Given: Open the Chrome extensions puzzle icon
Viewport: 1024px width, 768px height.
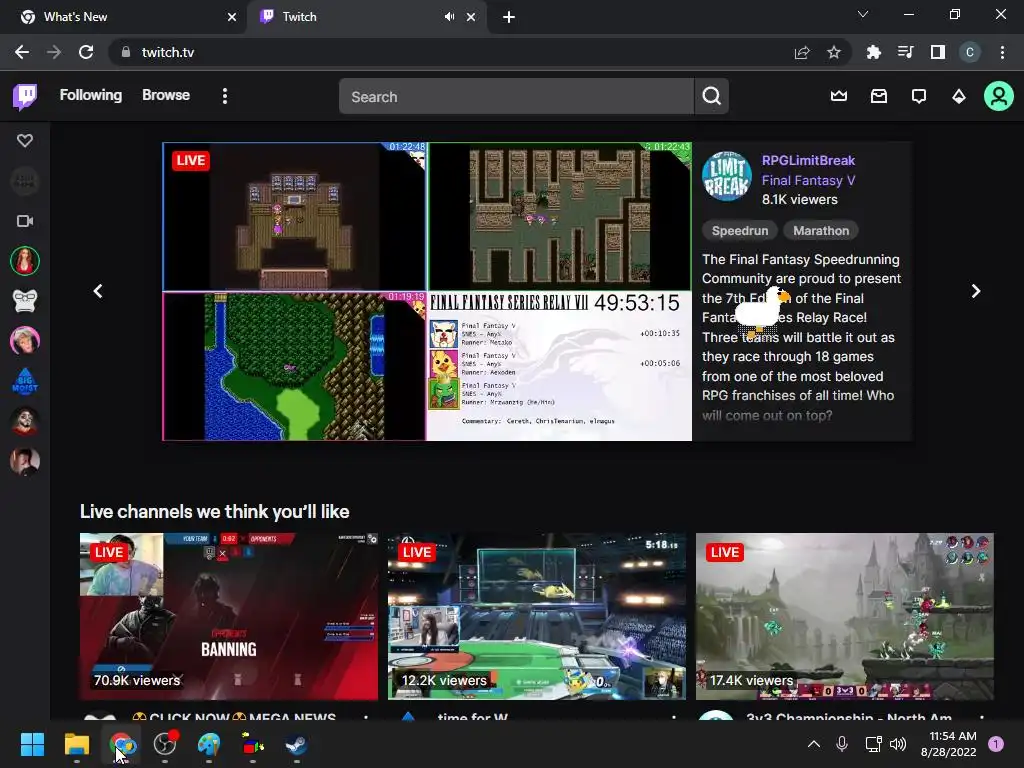Looking at the screenshot, I should point(873,52).
